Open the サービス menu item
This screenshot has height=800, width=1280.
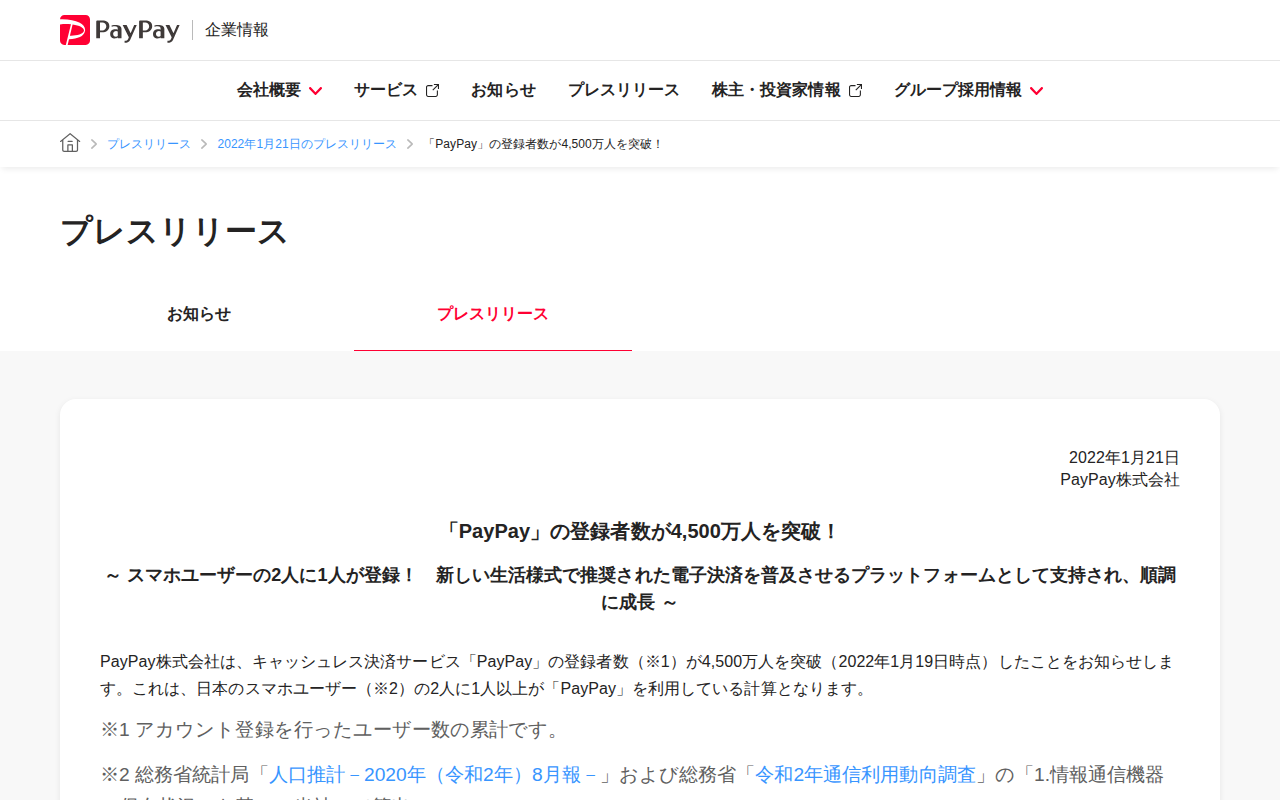(x=386, y=90)
